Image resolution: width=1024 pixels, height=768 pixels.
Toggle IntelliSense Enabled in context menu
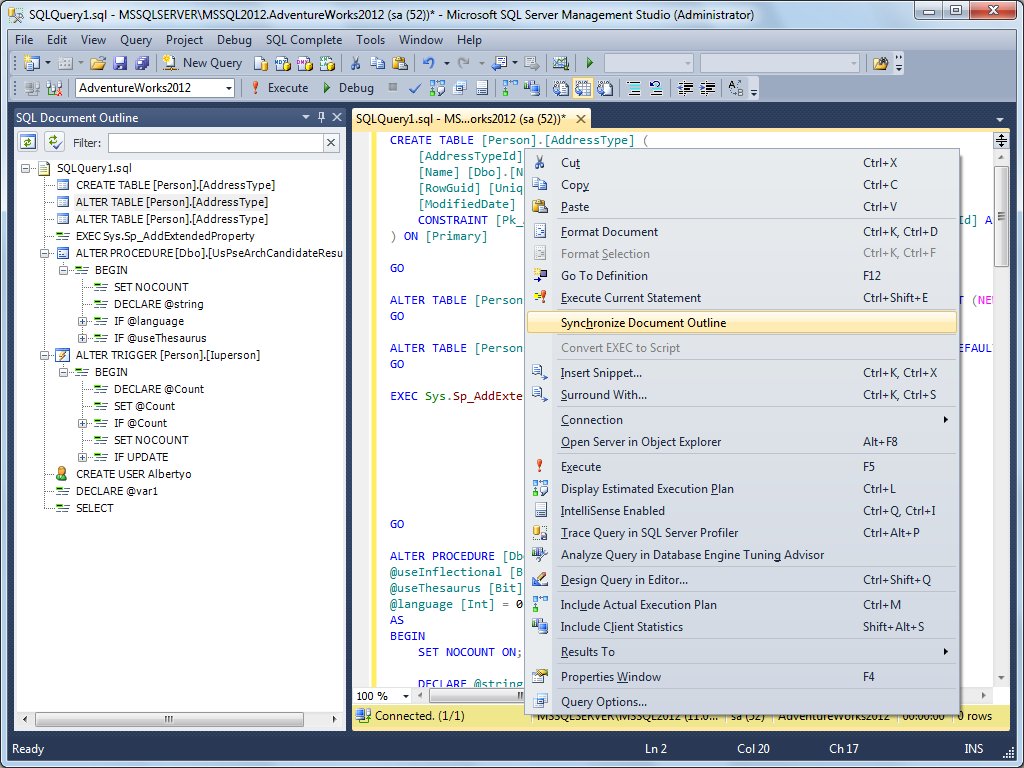tap(742, 511)
